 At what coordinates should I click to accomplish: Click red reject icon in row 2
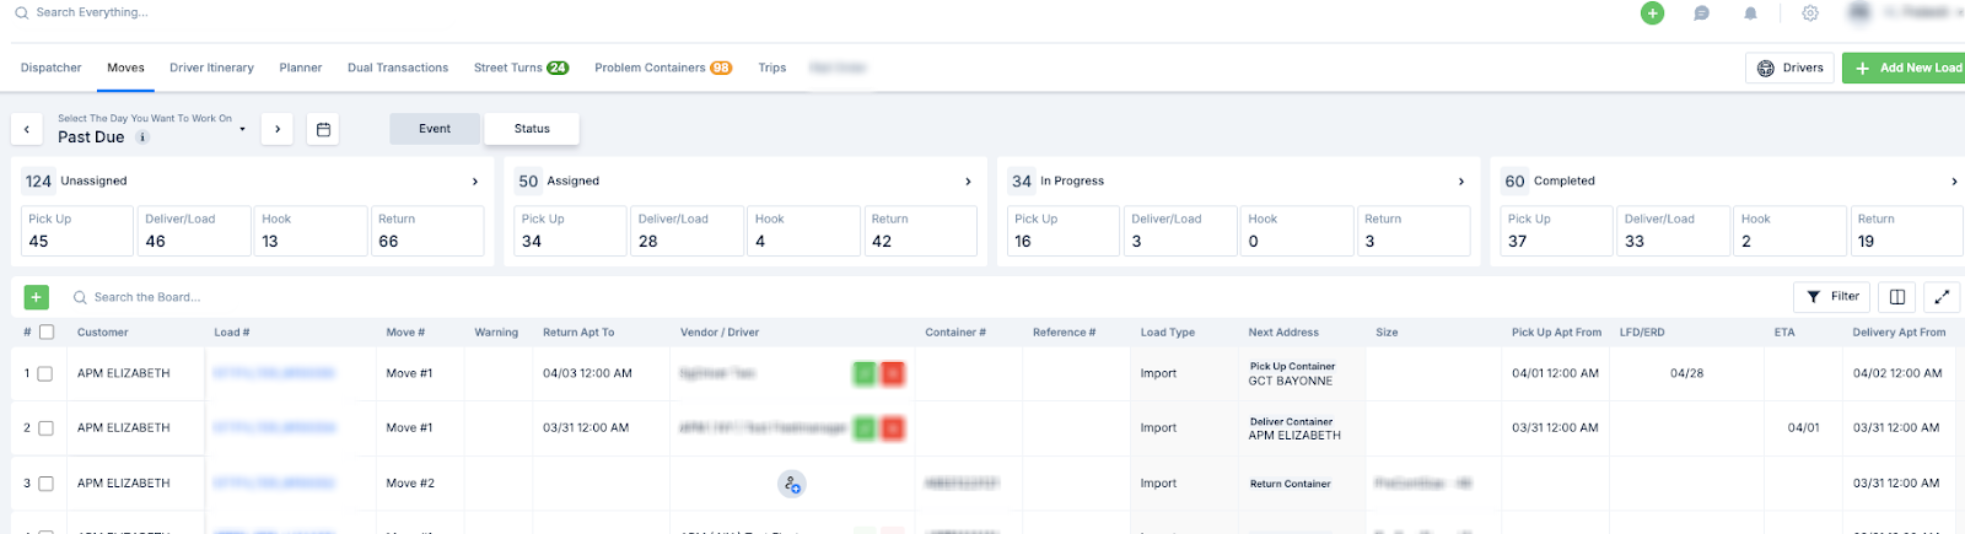point(893,428)
